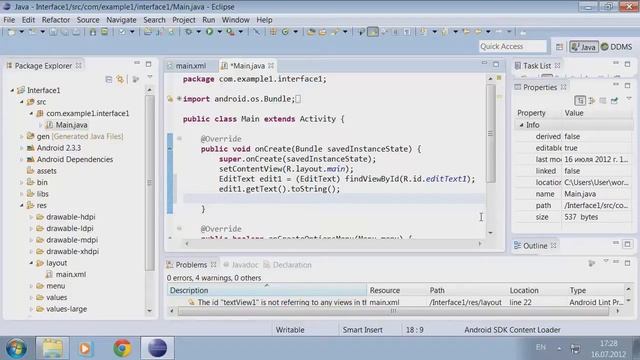Open Package Explorer view menu triangle
This screenshot has width=640, height=360.
[x=150, y=77]
